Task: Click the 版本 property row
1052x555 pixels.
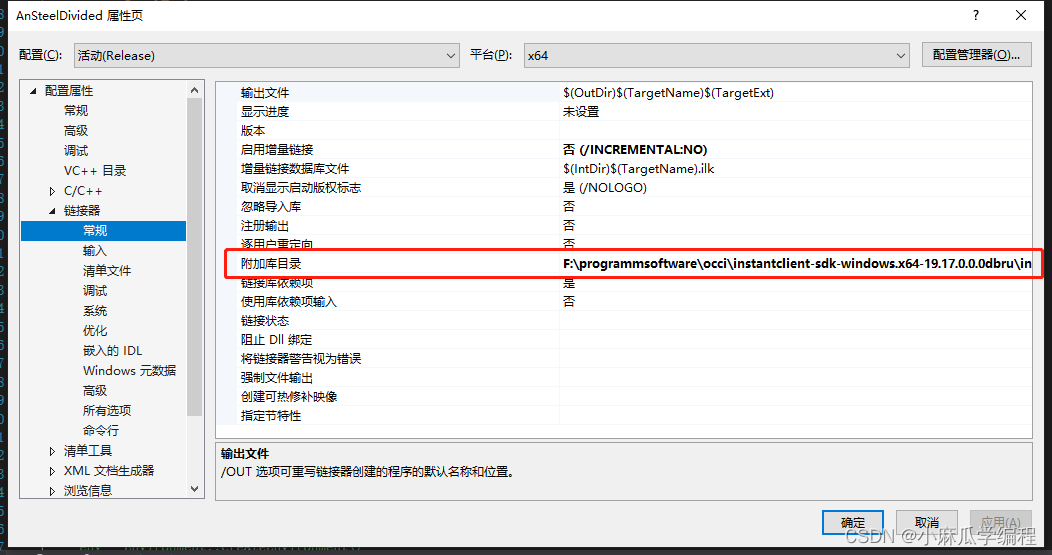Action: (623, 131)
